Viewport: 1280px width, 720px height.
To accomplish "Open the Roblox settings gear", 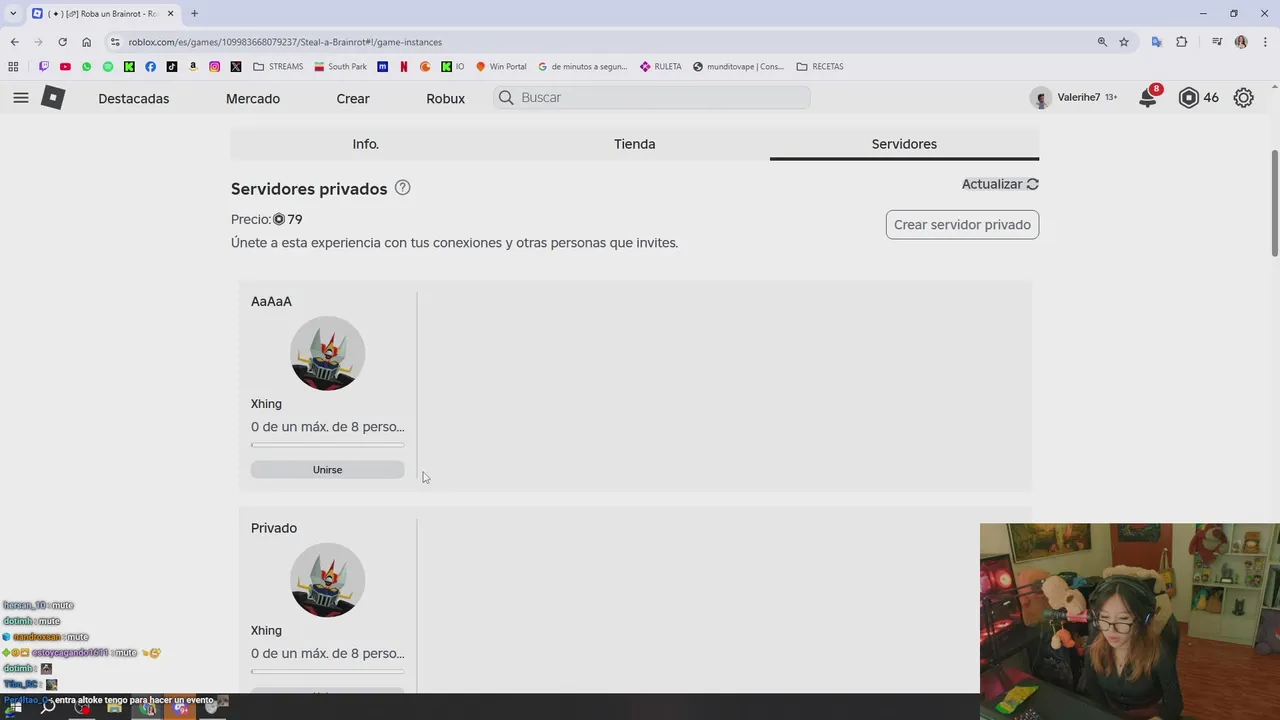I will (1243, 98).
